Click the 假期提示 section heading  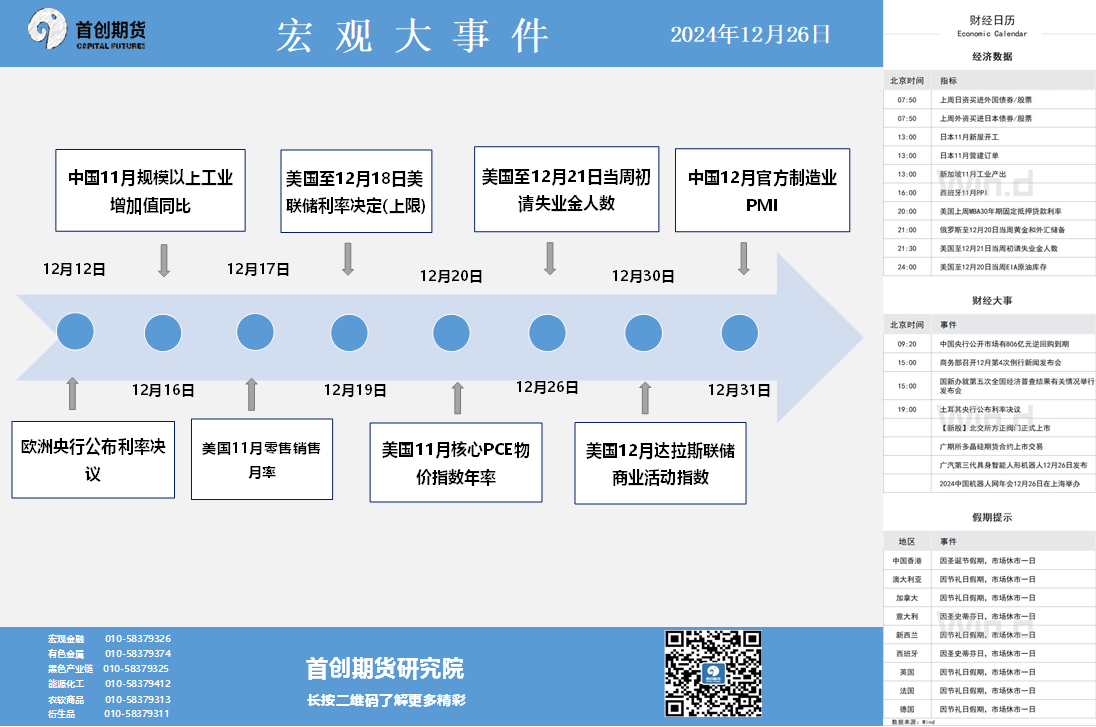[x=992, y=517]
